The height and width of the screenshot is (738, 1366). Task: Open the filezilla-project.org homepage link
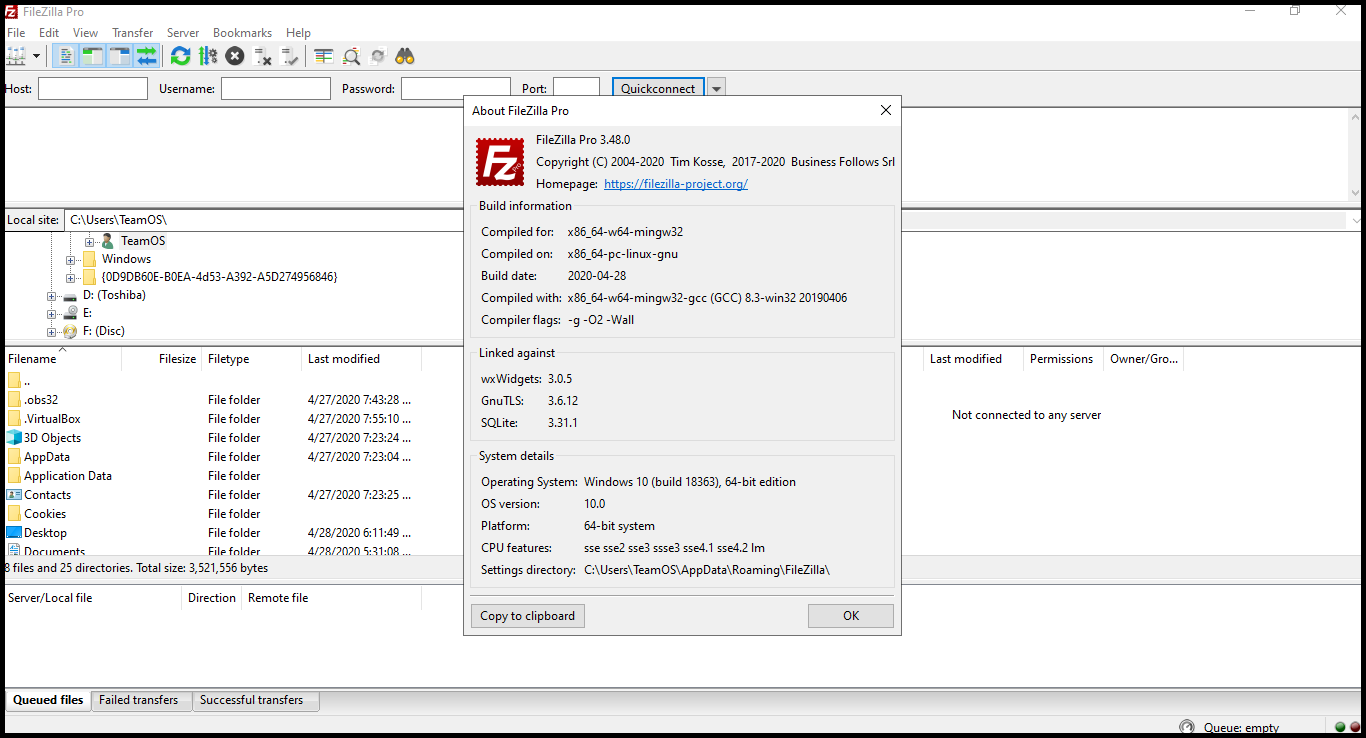[676, 184]
